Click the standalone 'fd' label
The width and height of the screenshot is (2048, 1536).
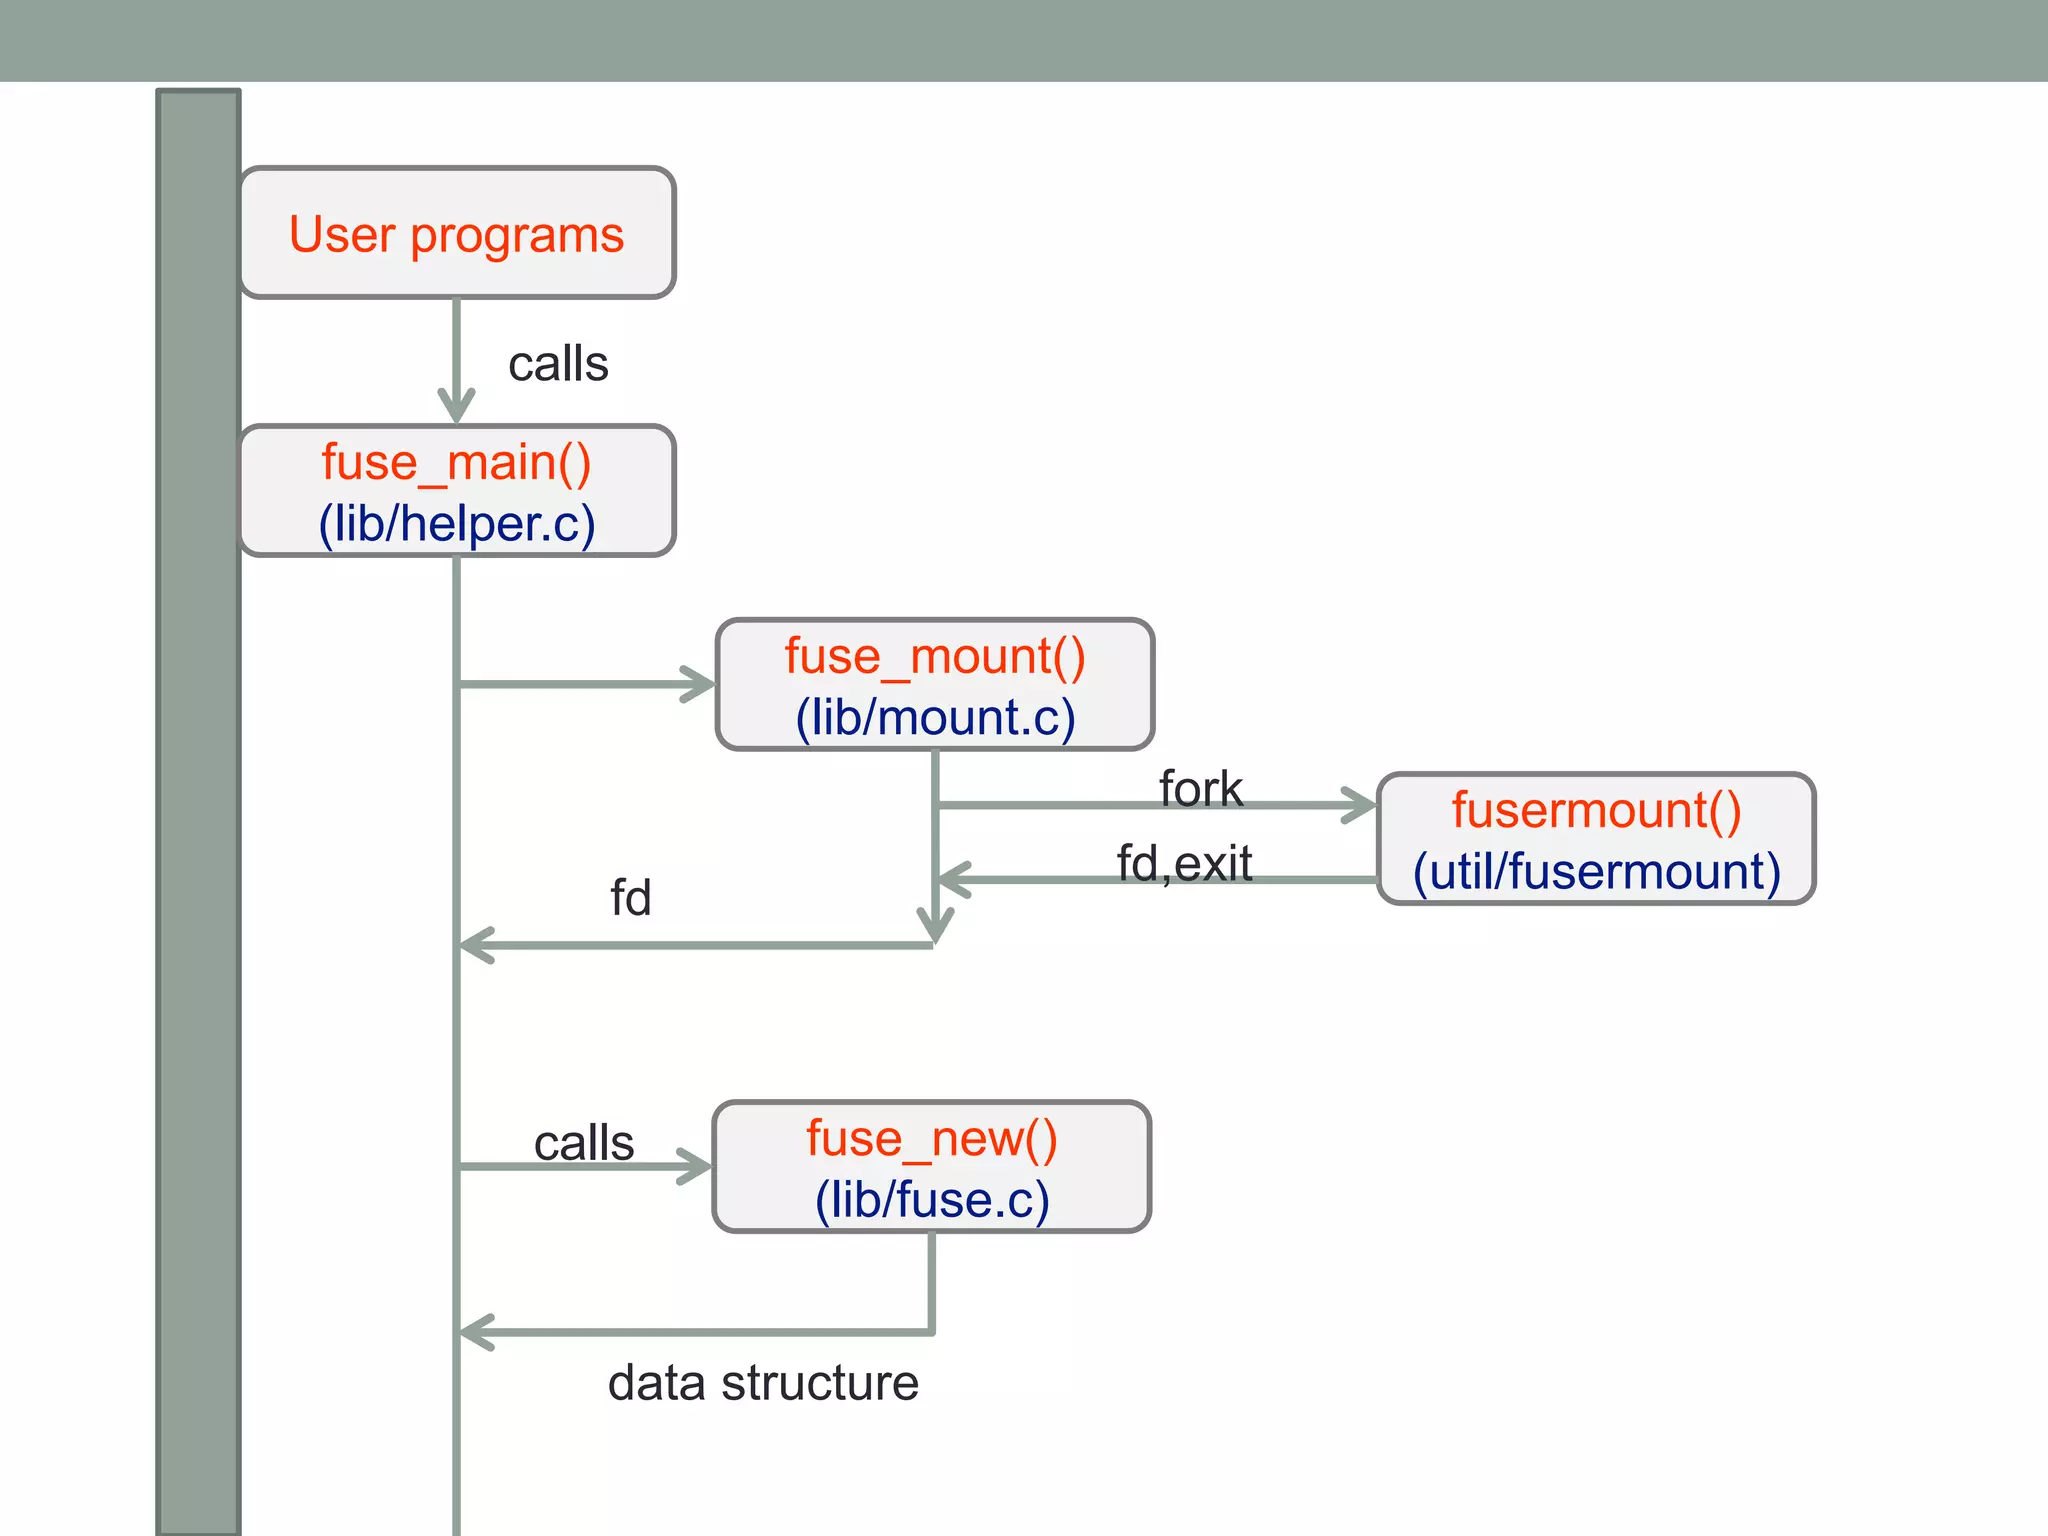pyautogui.click(x=630, y=898)
